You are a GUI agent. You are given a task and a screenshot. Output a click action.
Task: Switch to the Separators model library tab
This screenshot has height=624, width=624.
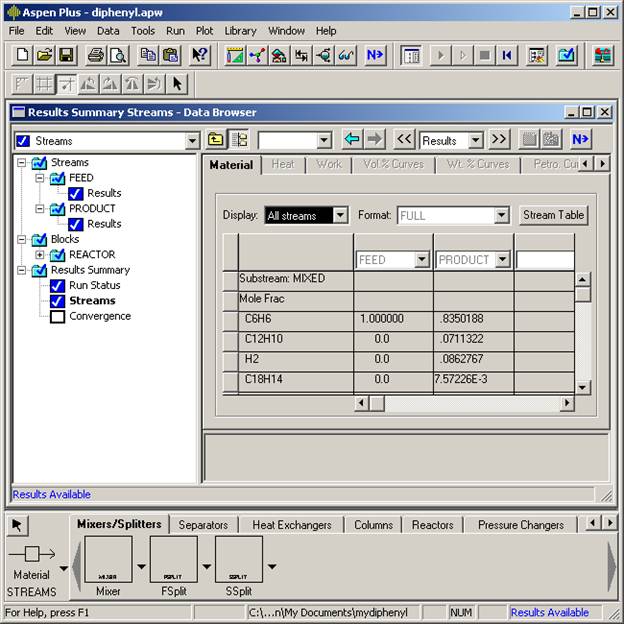click(203, 525)
